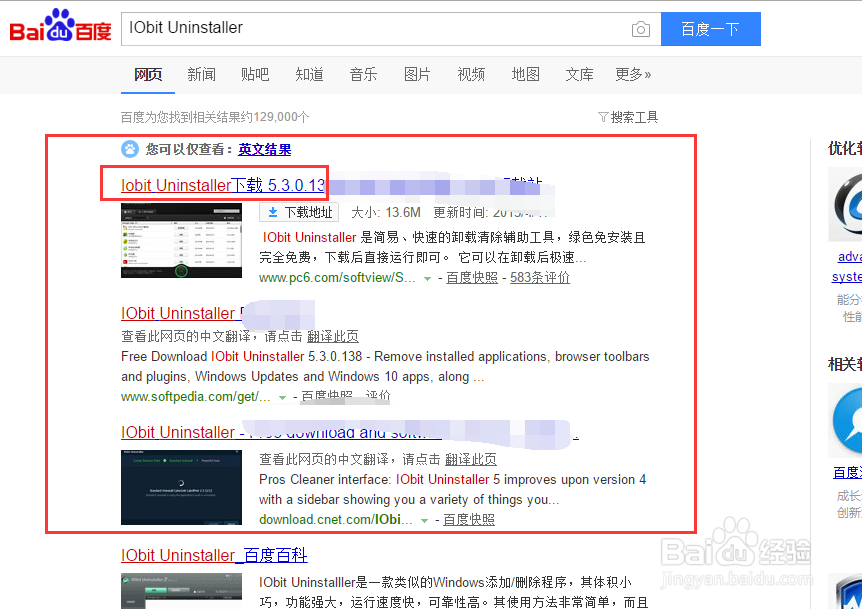The image size is (862, 609).
Task: Expand dropdown arrow next to softpedia URL
Action: (x=283, y=397)
